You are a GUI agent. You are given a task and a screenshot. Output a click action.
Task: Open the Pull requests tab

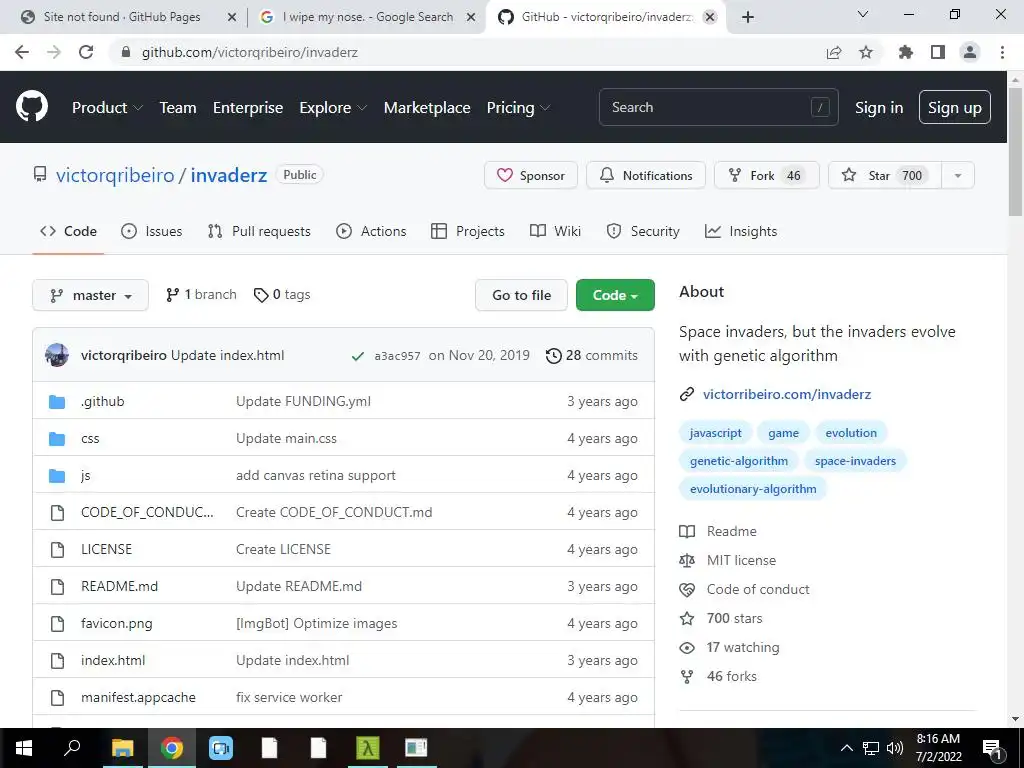coord(259,231)
